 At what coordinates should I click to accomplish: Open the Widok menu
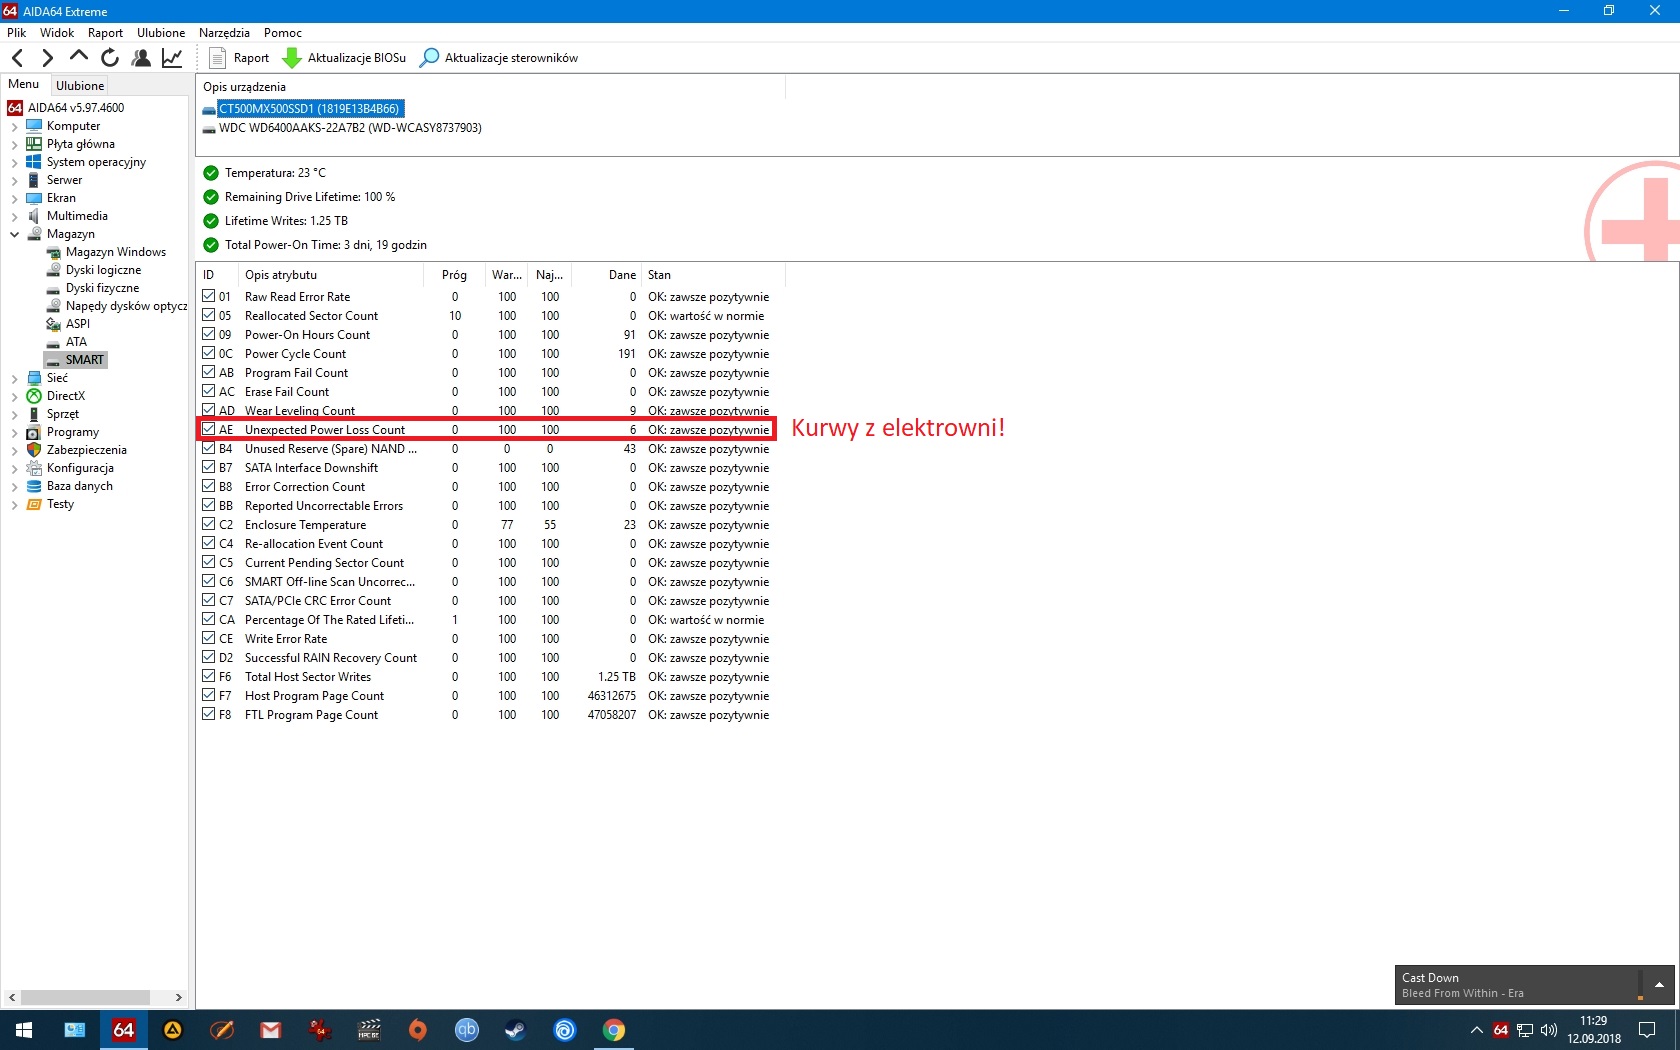pyautogui.click(x=57, y=32)
